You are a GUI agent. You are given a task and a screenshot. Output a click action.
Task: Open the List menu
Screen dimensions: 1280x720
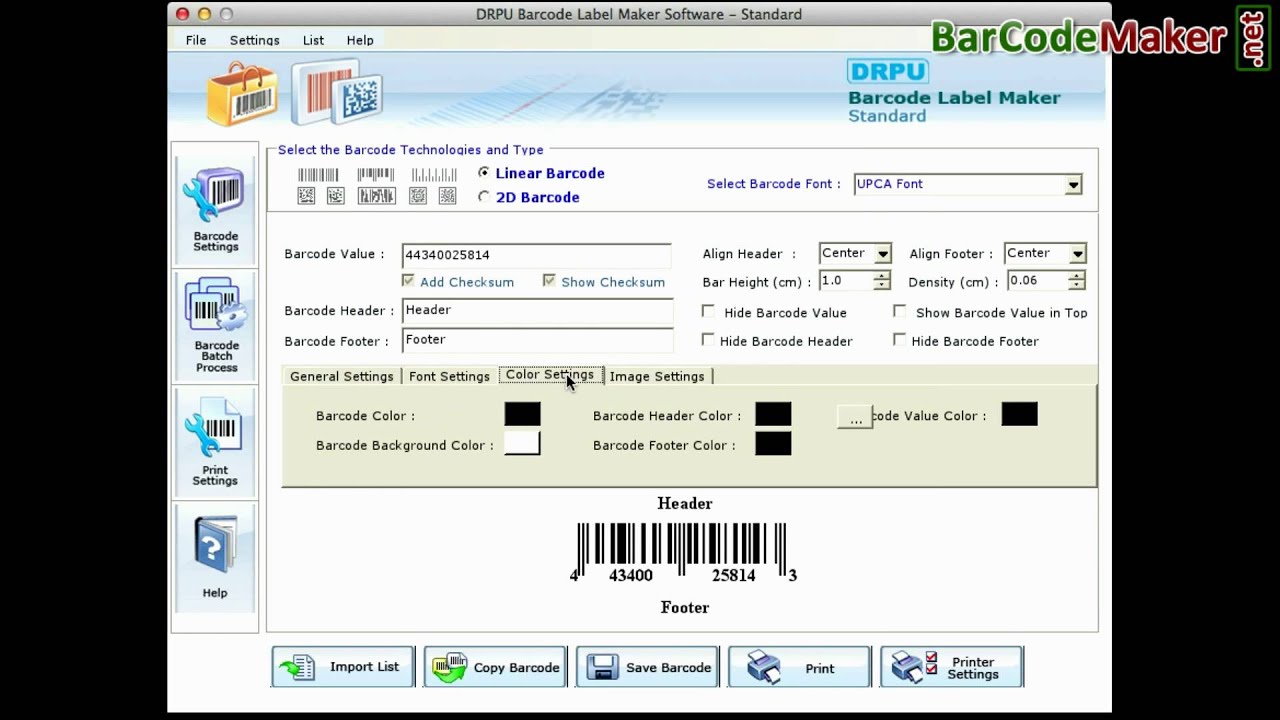(x=313, y=40)
